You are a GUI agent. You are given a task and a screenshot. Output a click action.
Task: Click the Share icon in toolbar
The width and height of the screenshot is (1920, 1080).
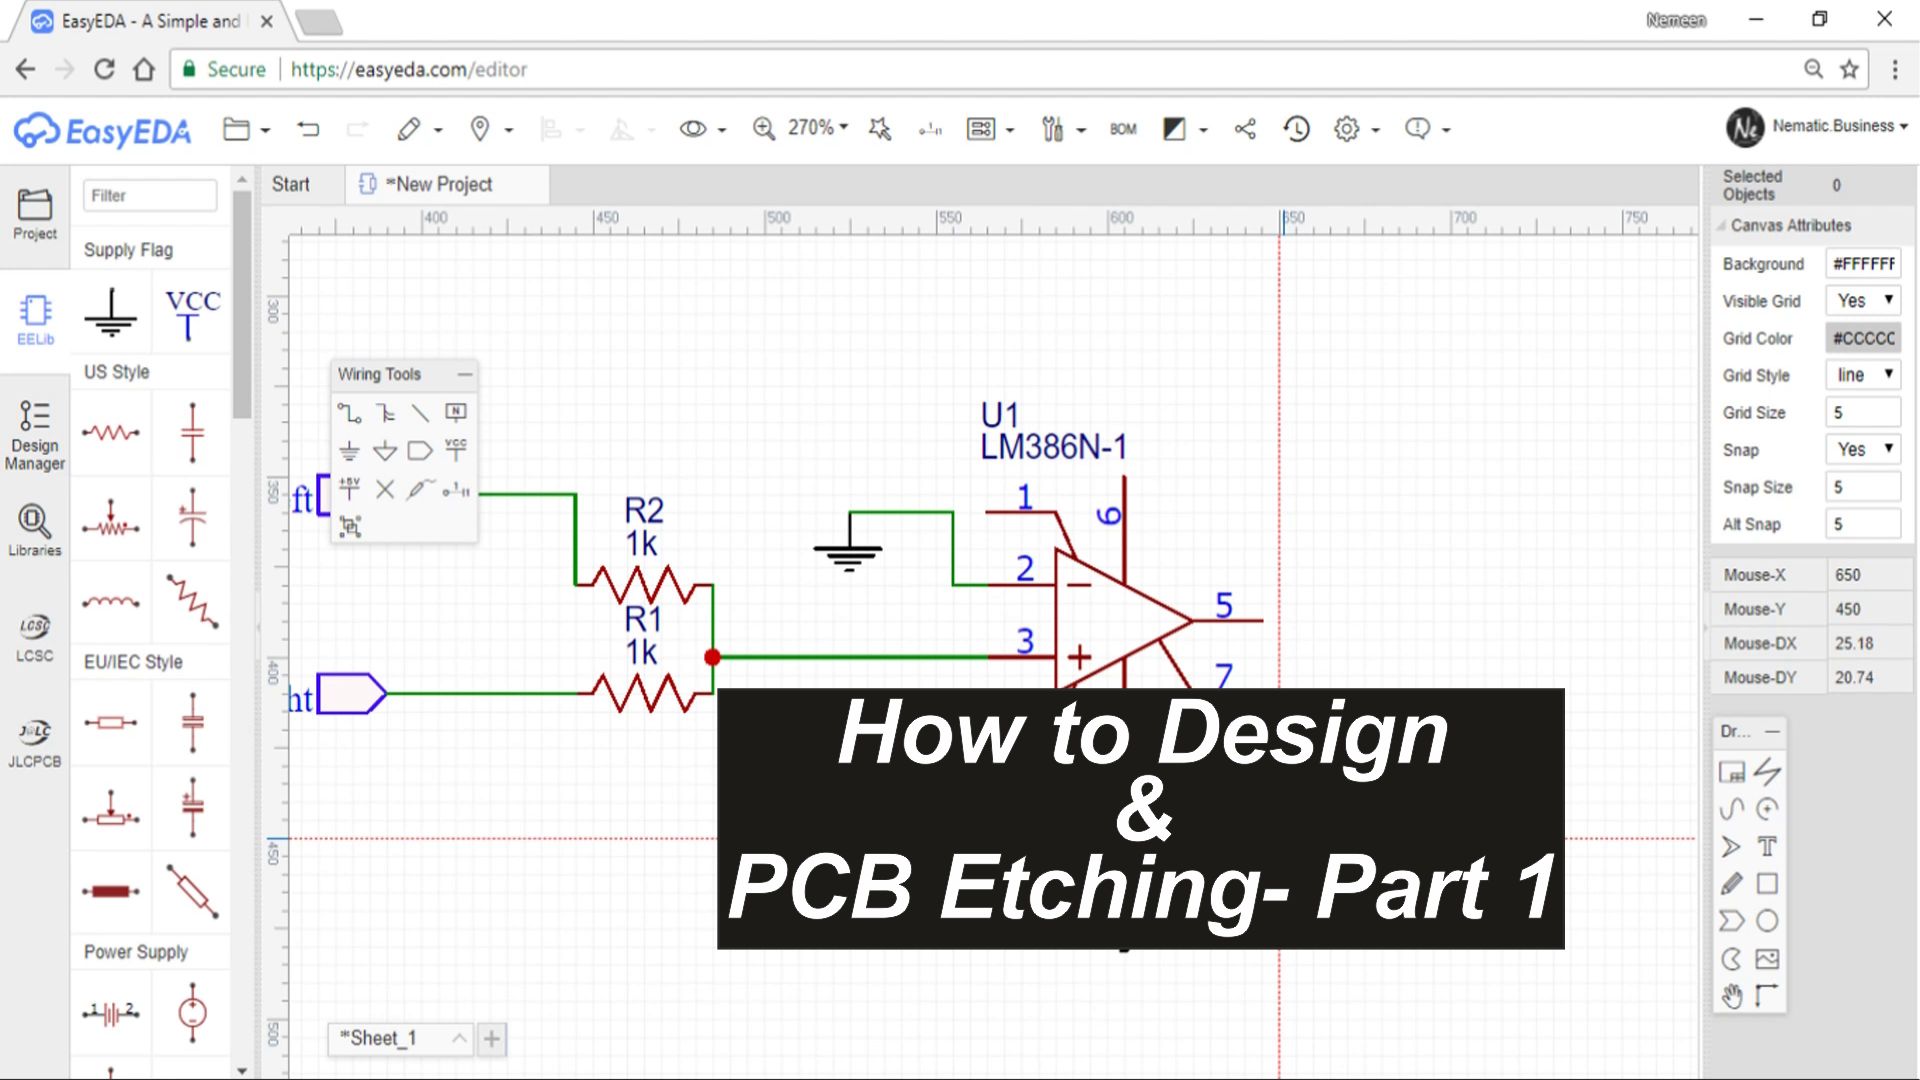[1245, 128]
